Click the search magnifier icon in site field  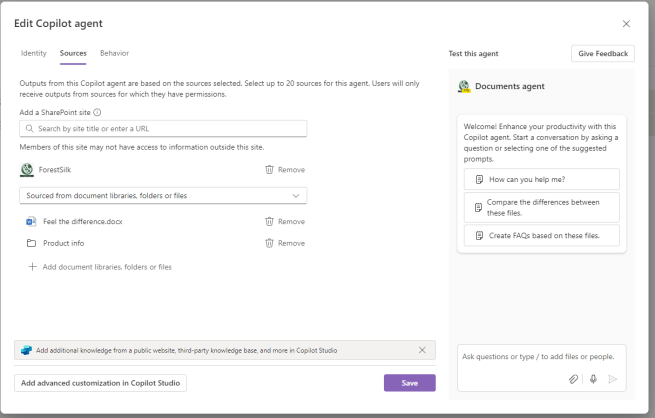coord(29,129)
